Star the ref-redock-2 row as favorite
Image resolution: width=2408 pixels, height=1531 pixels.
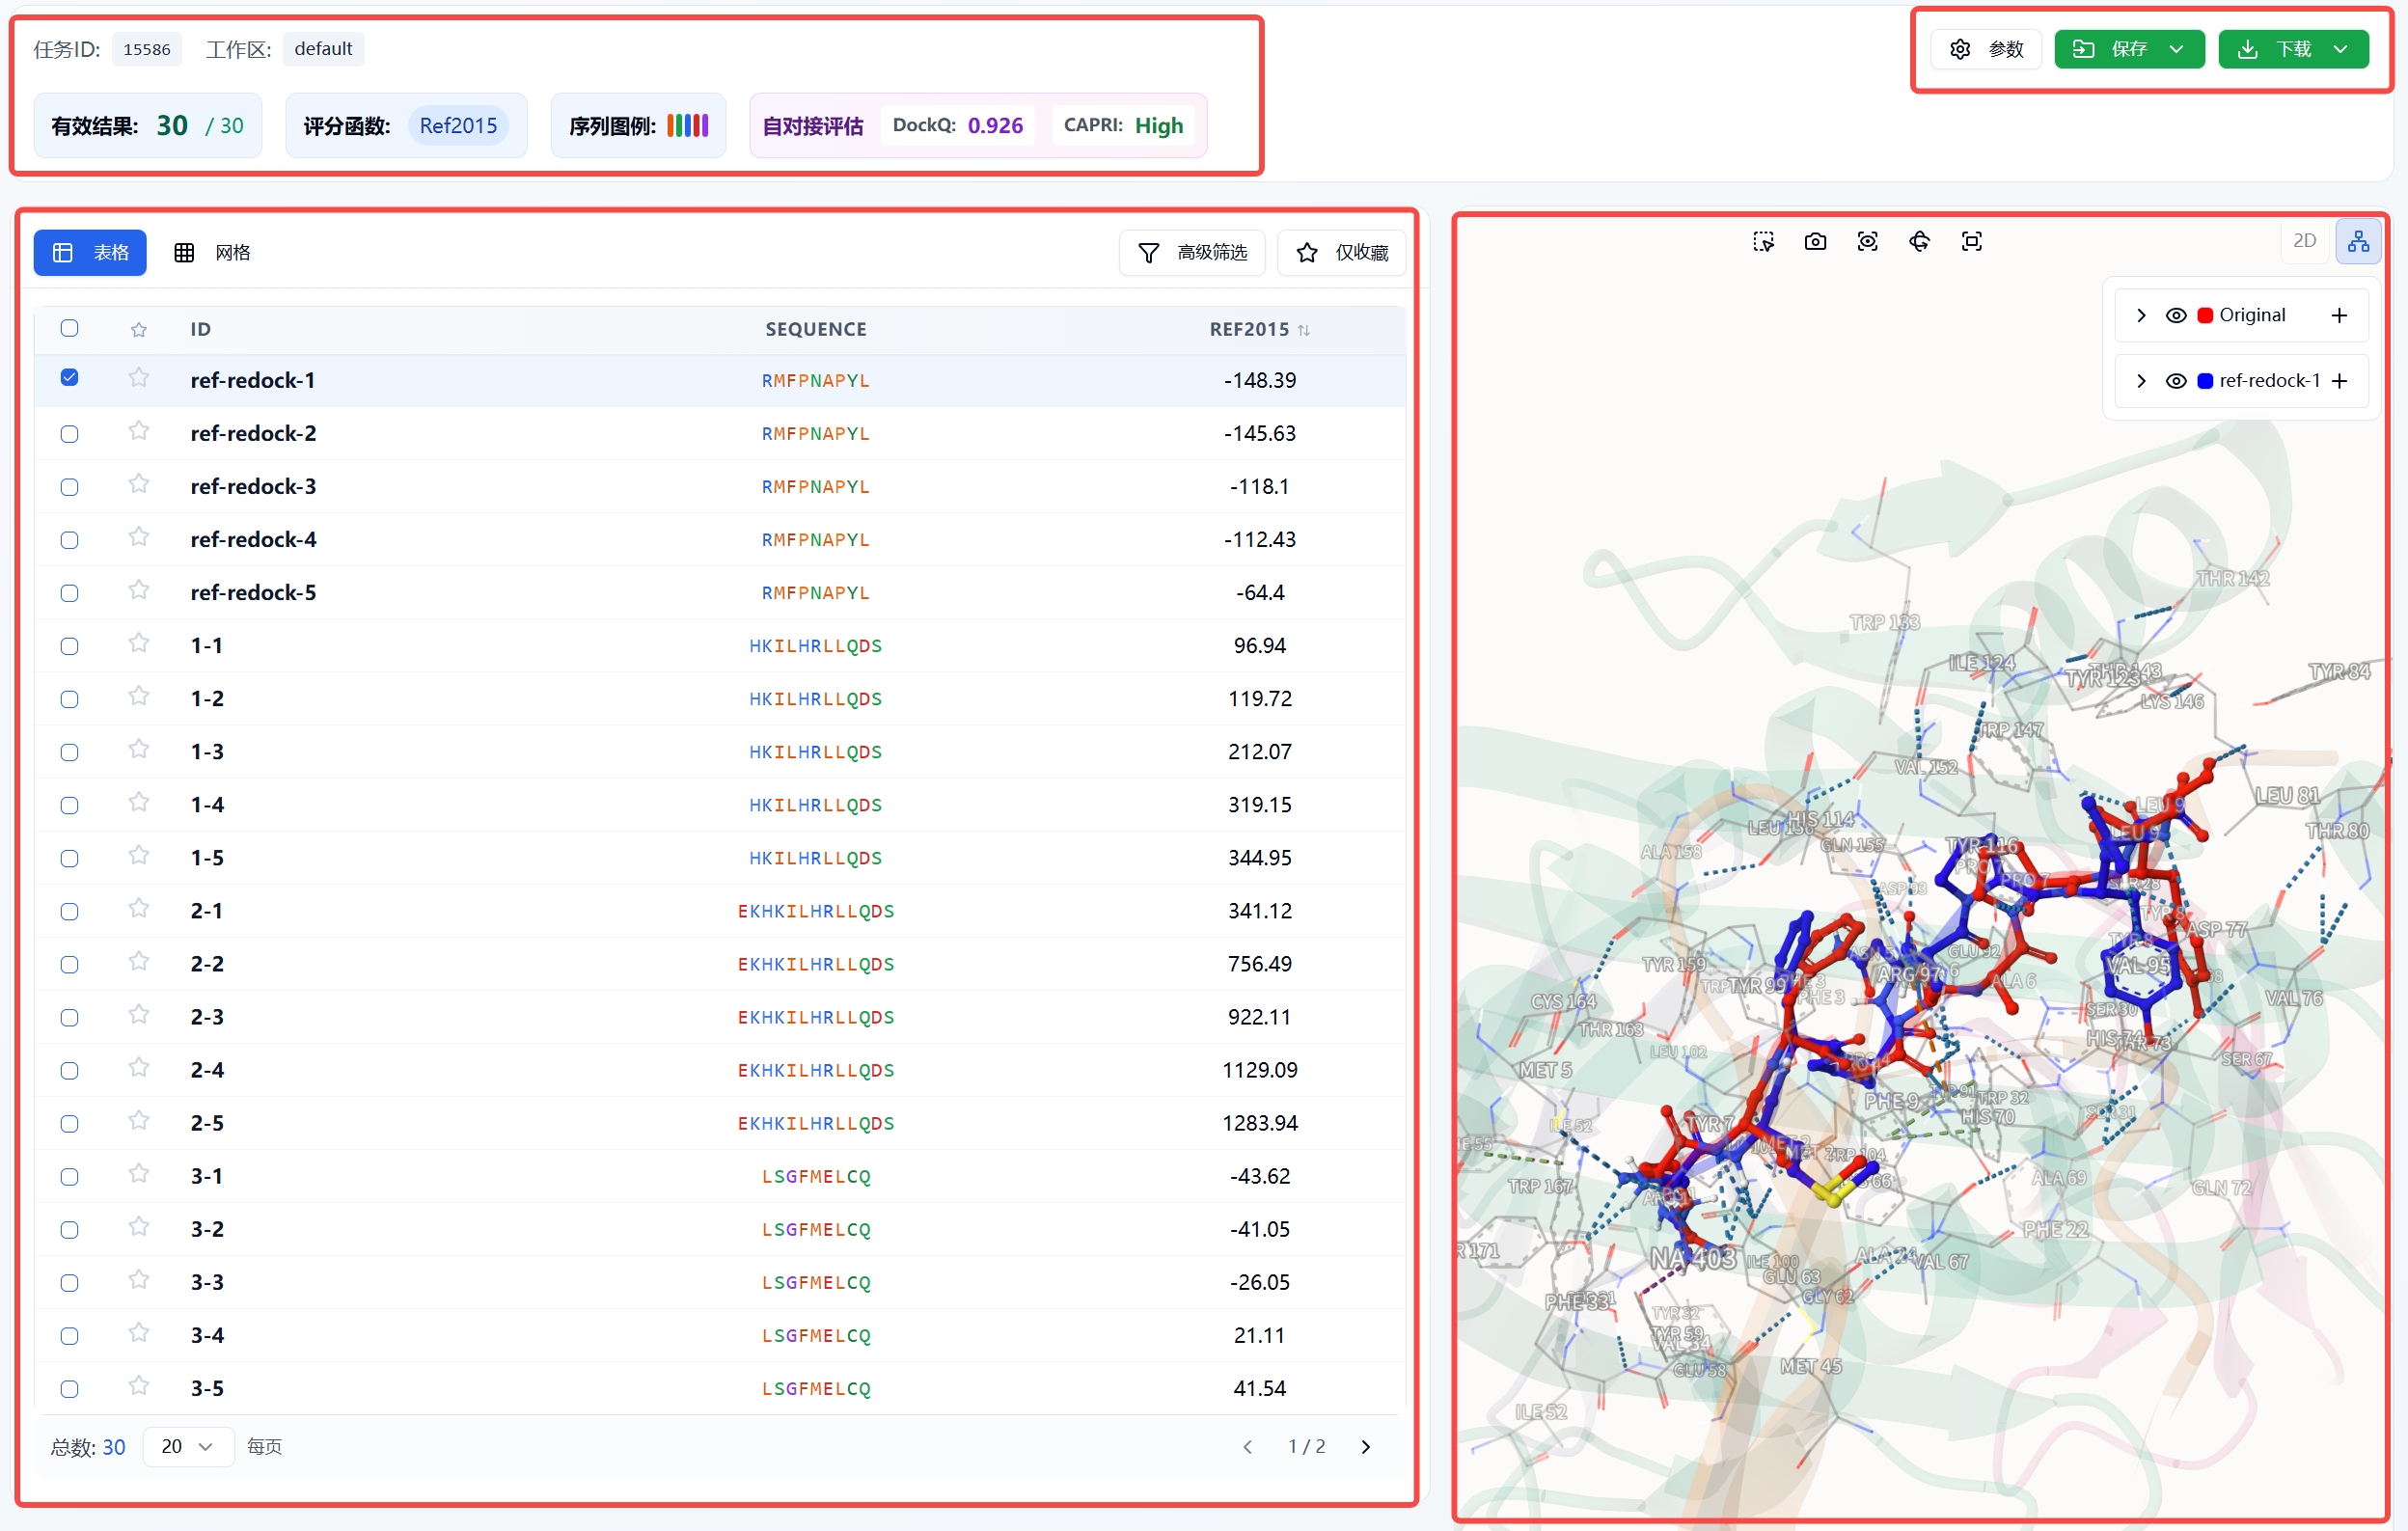click(x=139, y=432)
